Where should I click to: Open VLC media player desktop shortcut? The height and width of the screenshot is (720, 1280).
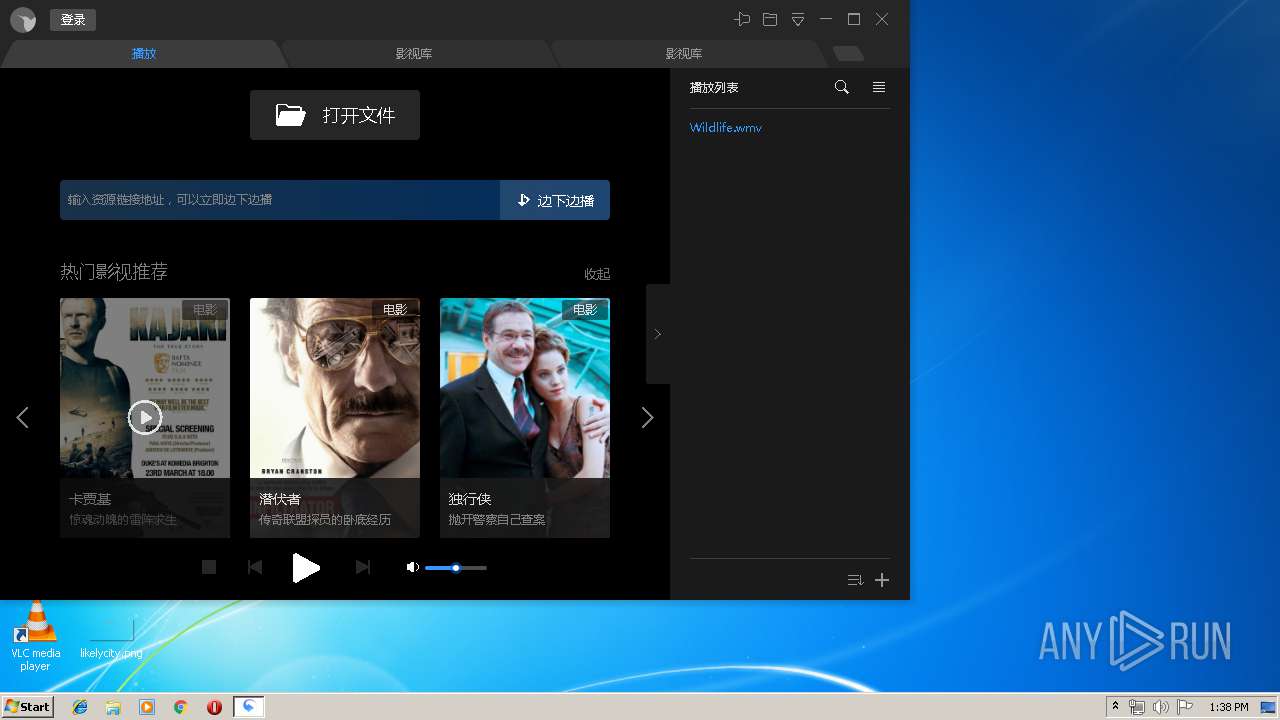coord(35,637)
